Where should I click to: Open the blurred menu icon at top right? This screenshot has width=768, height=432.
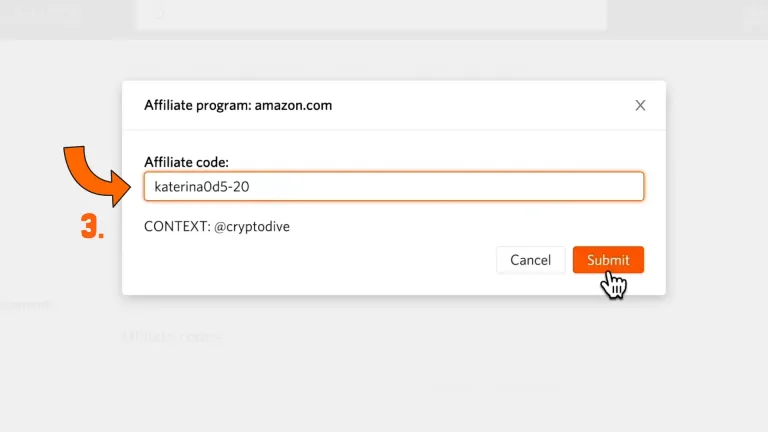[752, 15]
